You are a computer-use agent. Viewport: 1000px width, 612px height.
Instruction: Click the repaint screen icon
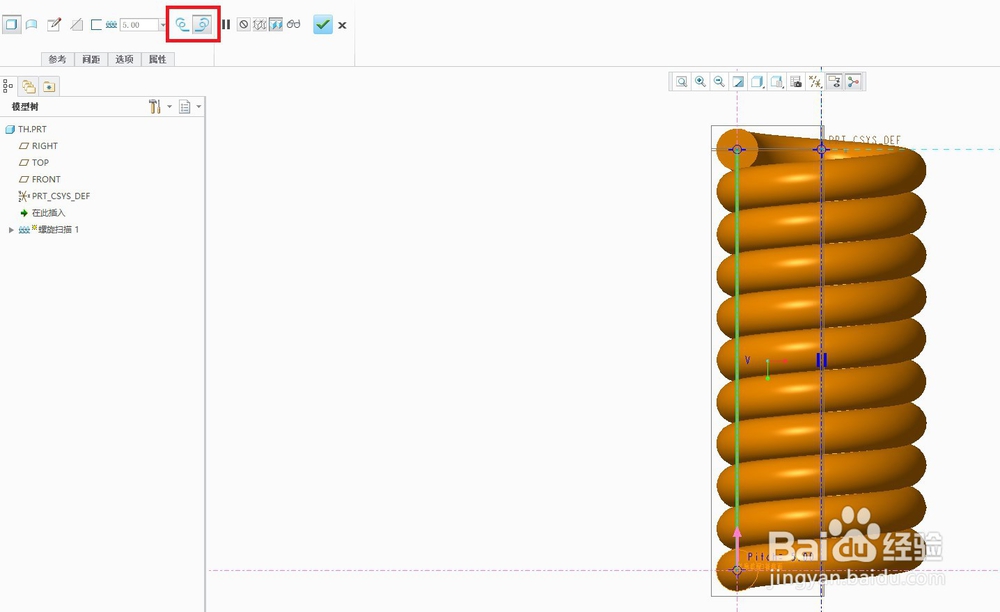[738, 82]
